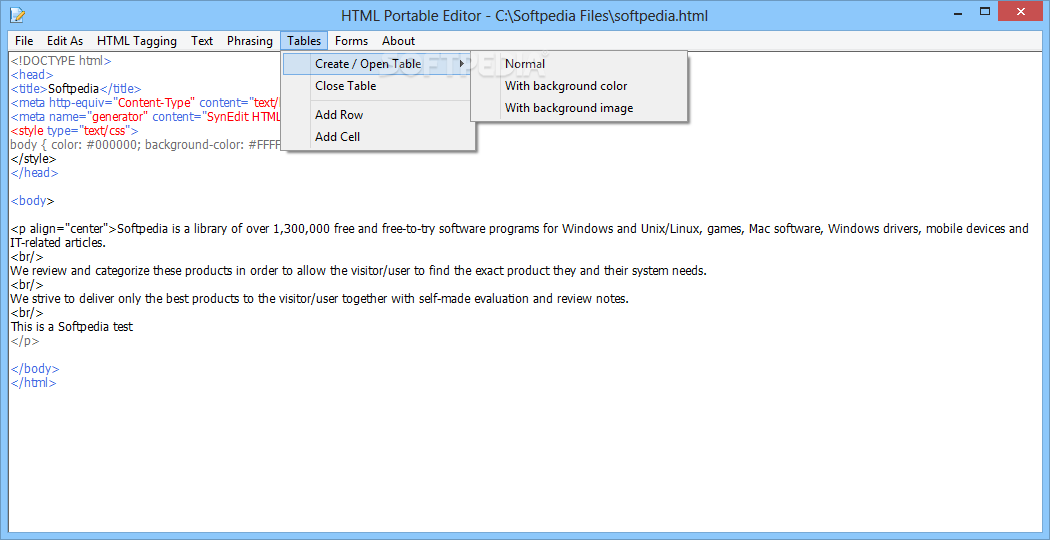Click the 'body { color: #000000' CSS line
This screenshot has height=540, width=1050.
pyautogui.click(x=145, y=145)
